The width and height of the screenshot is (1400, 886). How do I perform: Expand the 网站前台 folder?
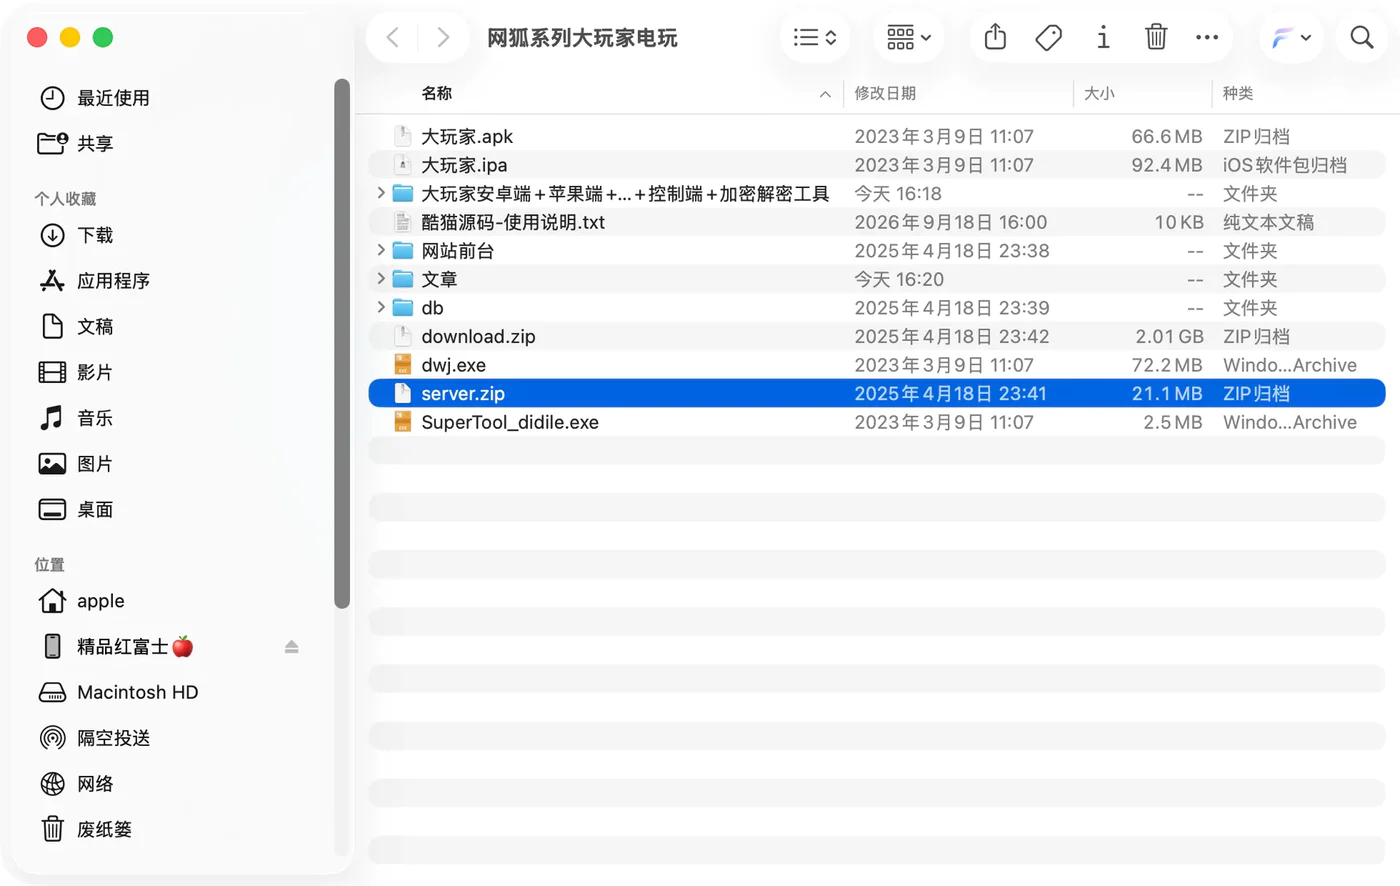click(381, 250)
